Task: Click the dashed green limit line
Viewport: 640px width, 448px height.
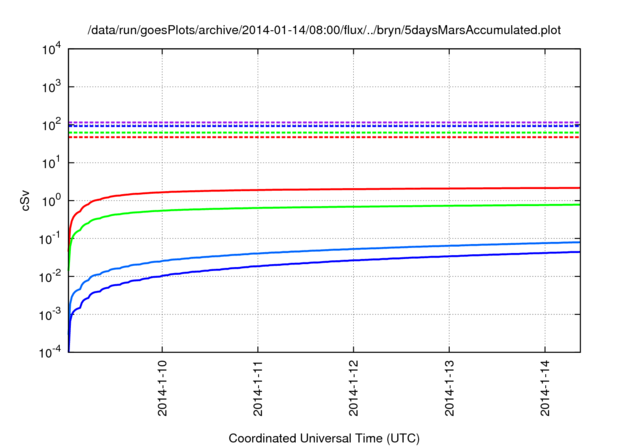Action: [324, 133]
